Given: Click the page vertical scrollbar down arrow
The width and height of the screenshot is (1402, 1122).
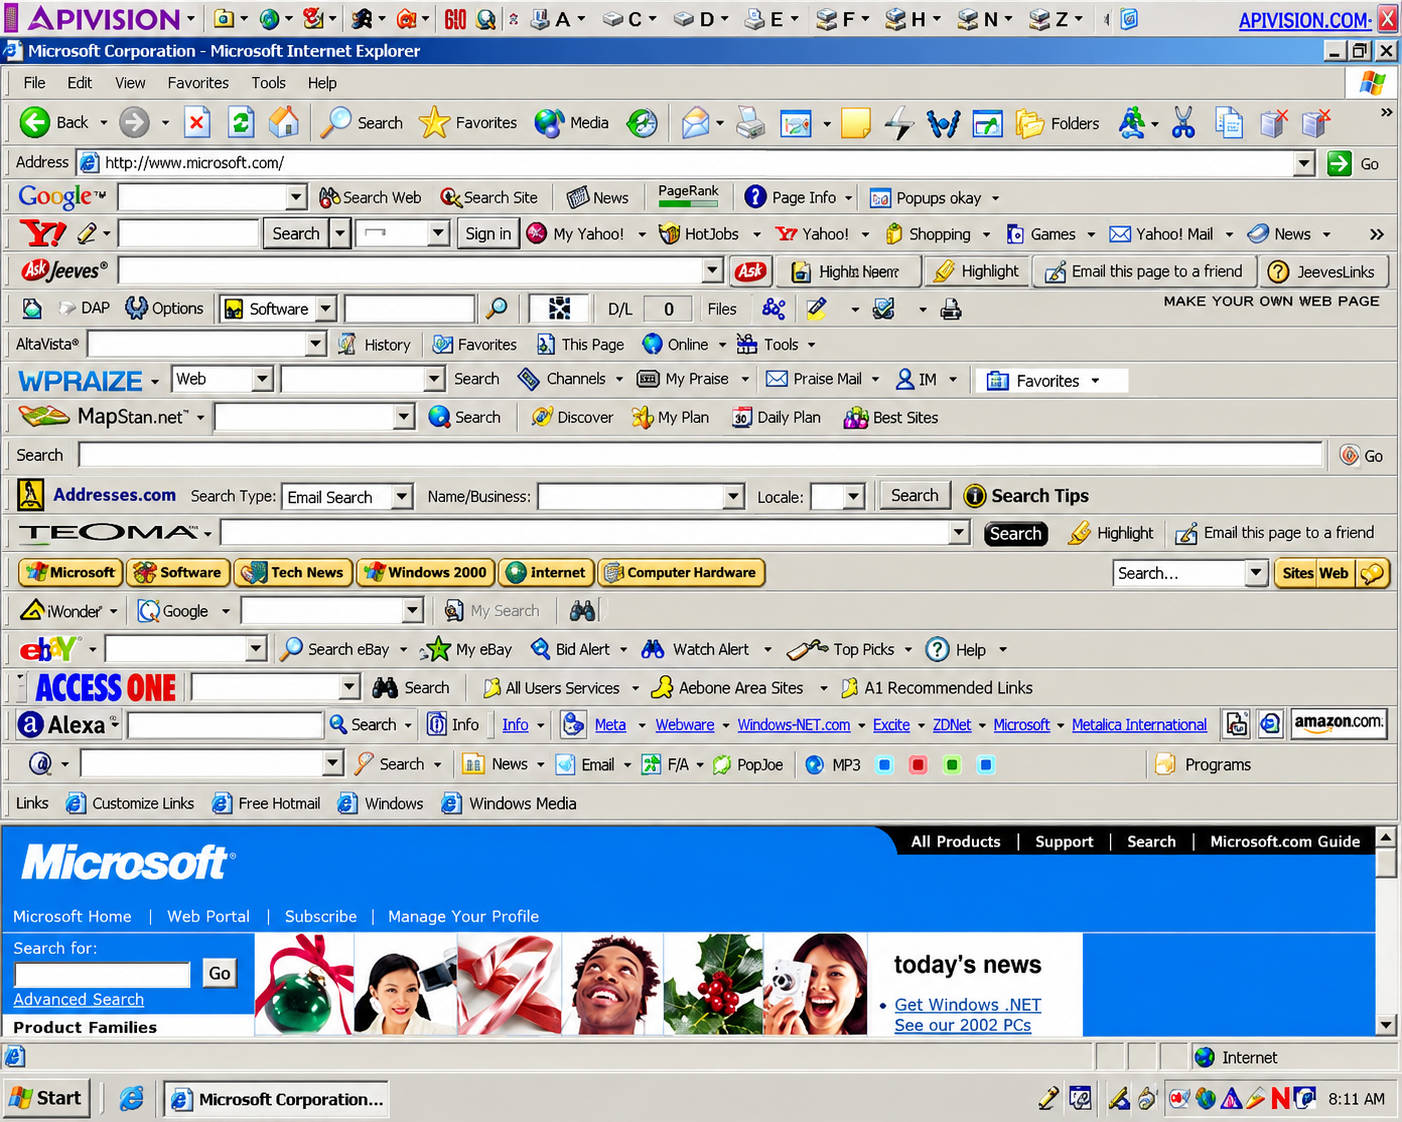Looking at the screenshot, I should click(x=1386, y=1024).
